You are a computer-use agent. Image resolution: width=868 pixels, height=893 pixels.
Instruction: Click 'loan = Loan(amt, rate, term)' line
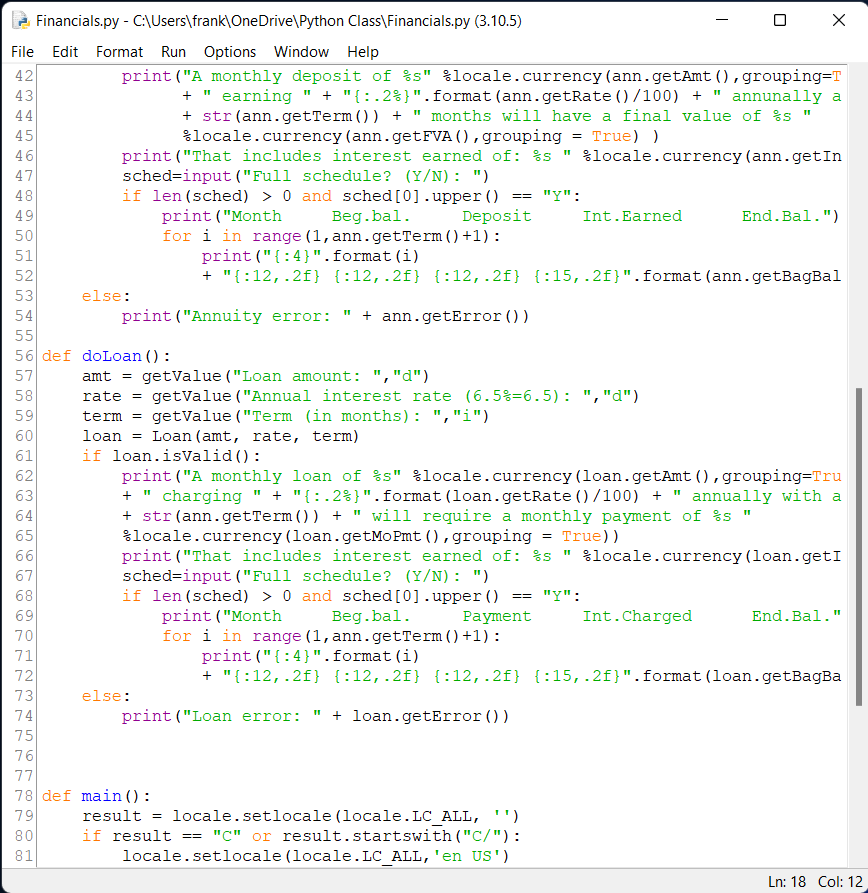[x=221, y=436]
